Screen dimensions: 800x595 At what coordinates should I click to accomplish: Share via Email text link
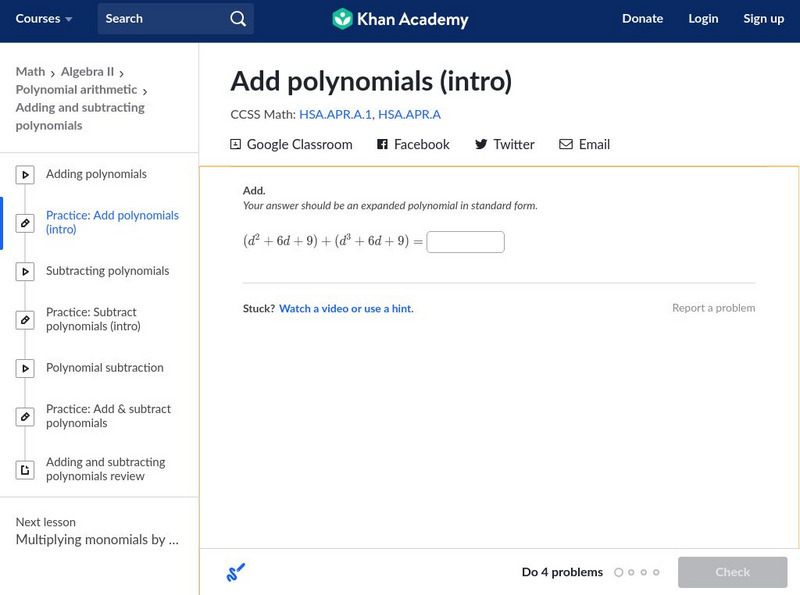tap(594, 144)
